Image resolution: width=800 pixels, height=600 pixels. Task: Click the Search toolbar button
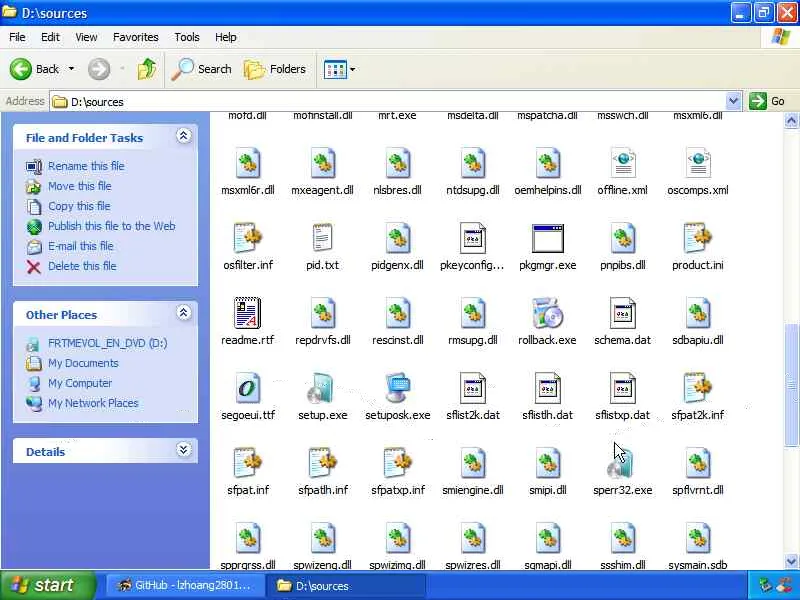click(202, 69)
